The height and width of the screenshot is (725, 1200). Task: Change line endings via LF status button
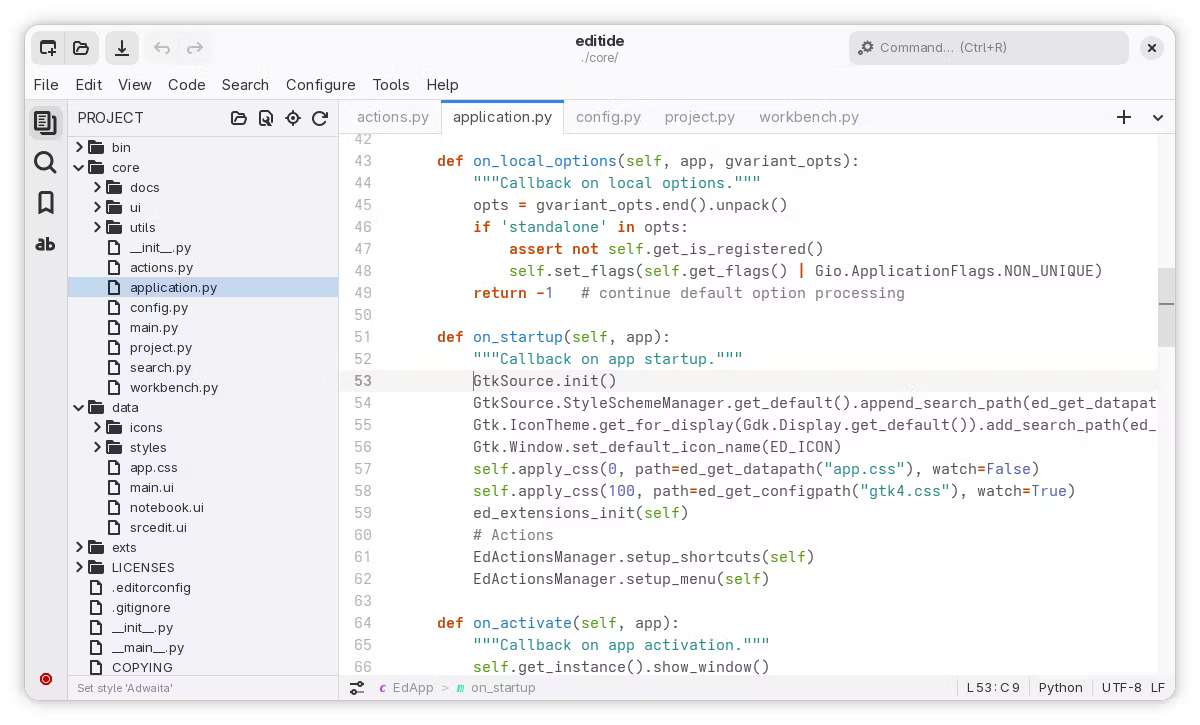[1158, 688]
